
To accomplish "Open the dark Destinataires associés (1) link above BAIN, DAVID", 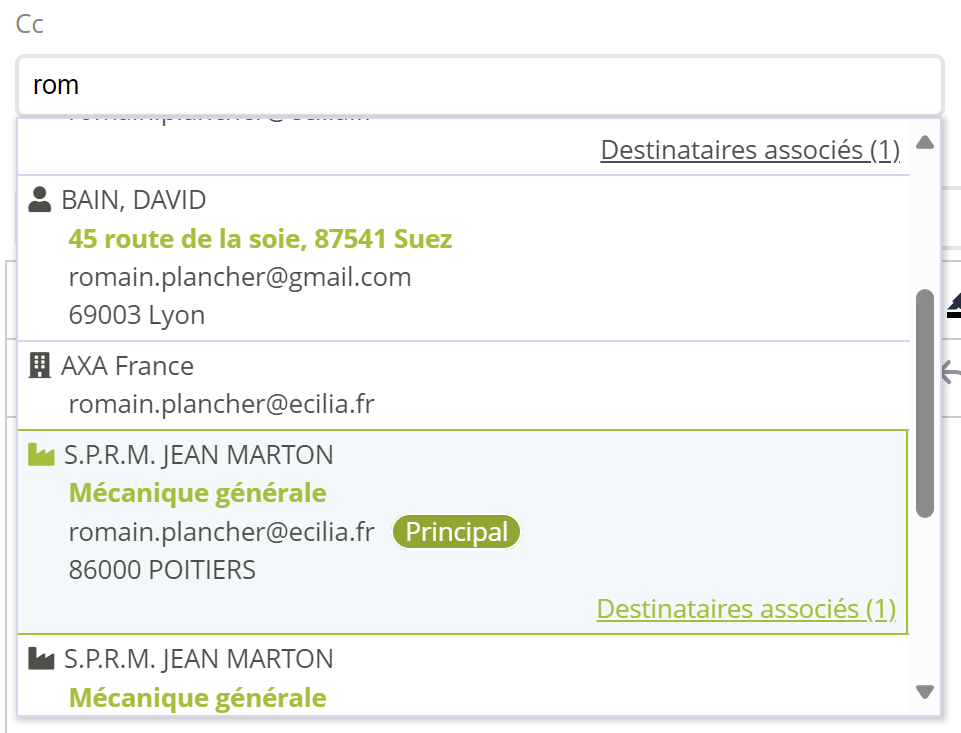I will [750, 150].
